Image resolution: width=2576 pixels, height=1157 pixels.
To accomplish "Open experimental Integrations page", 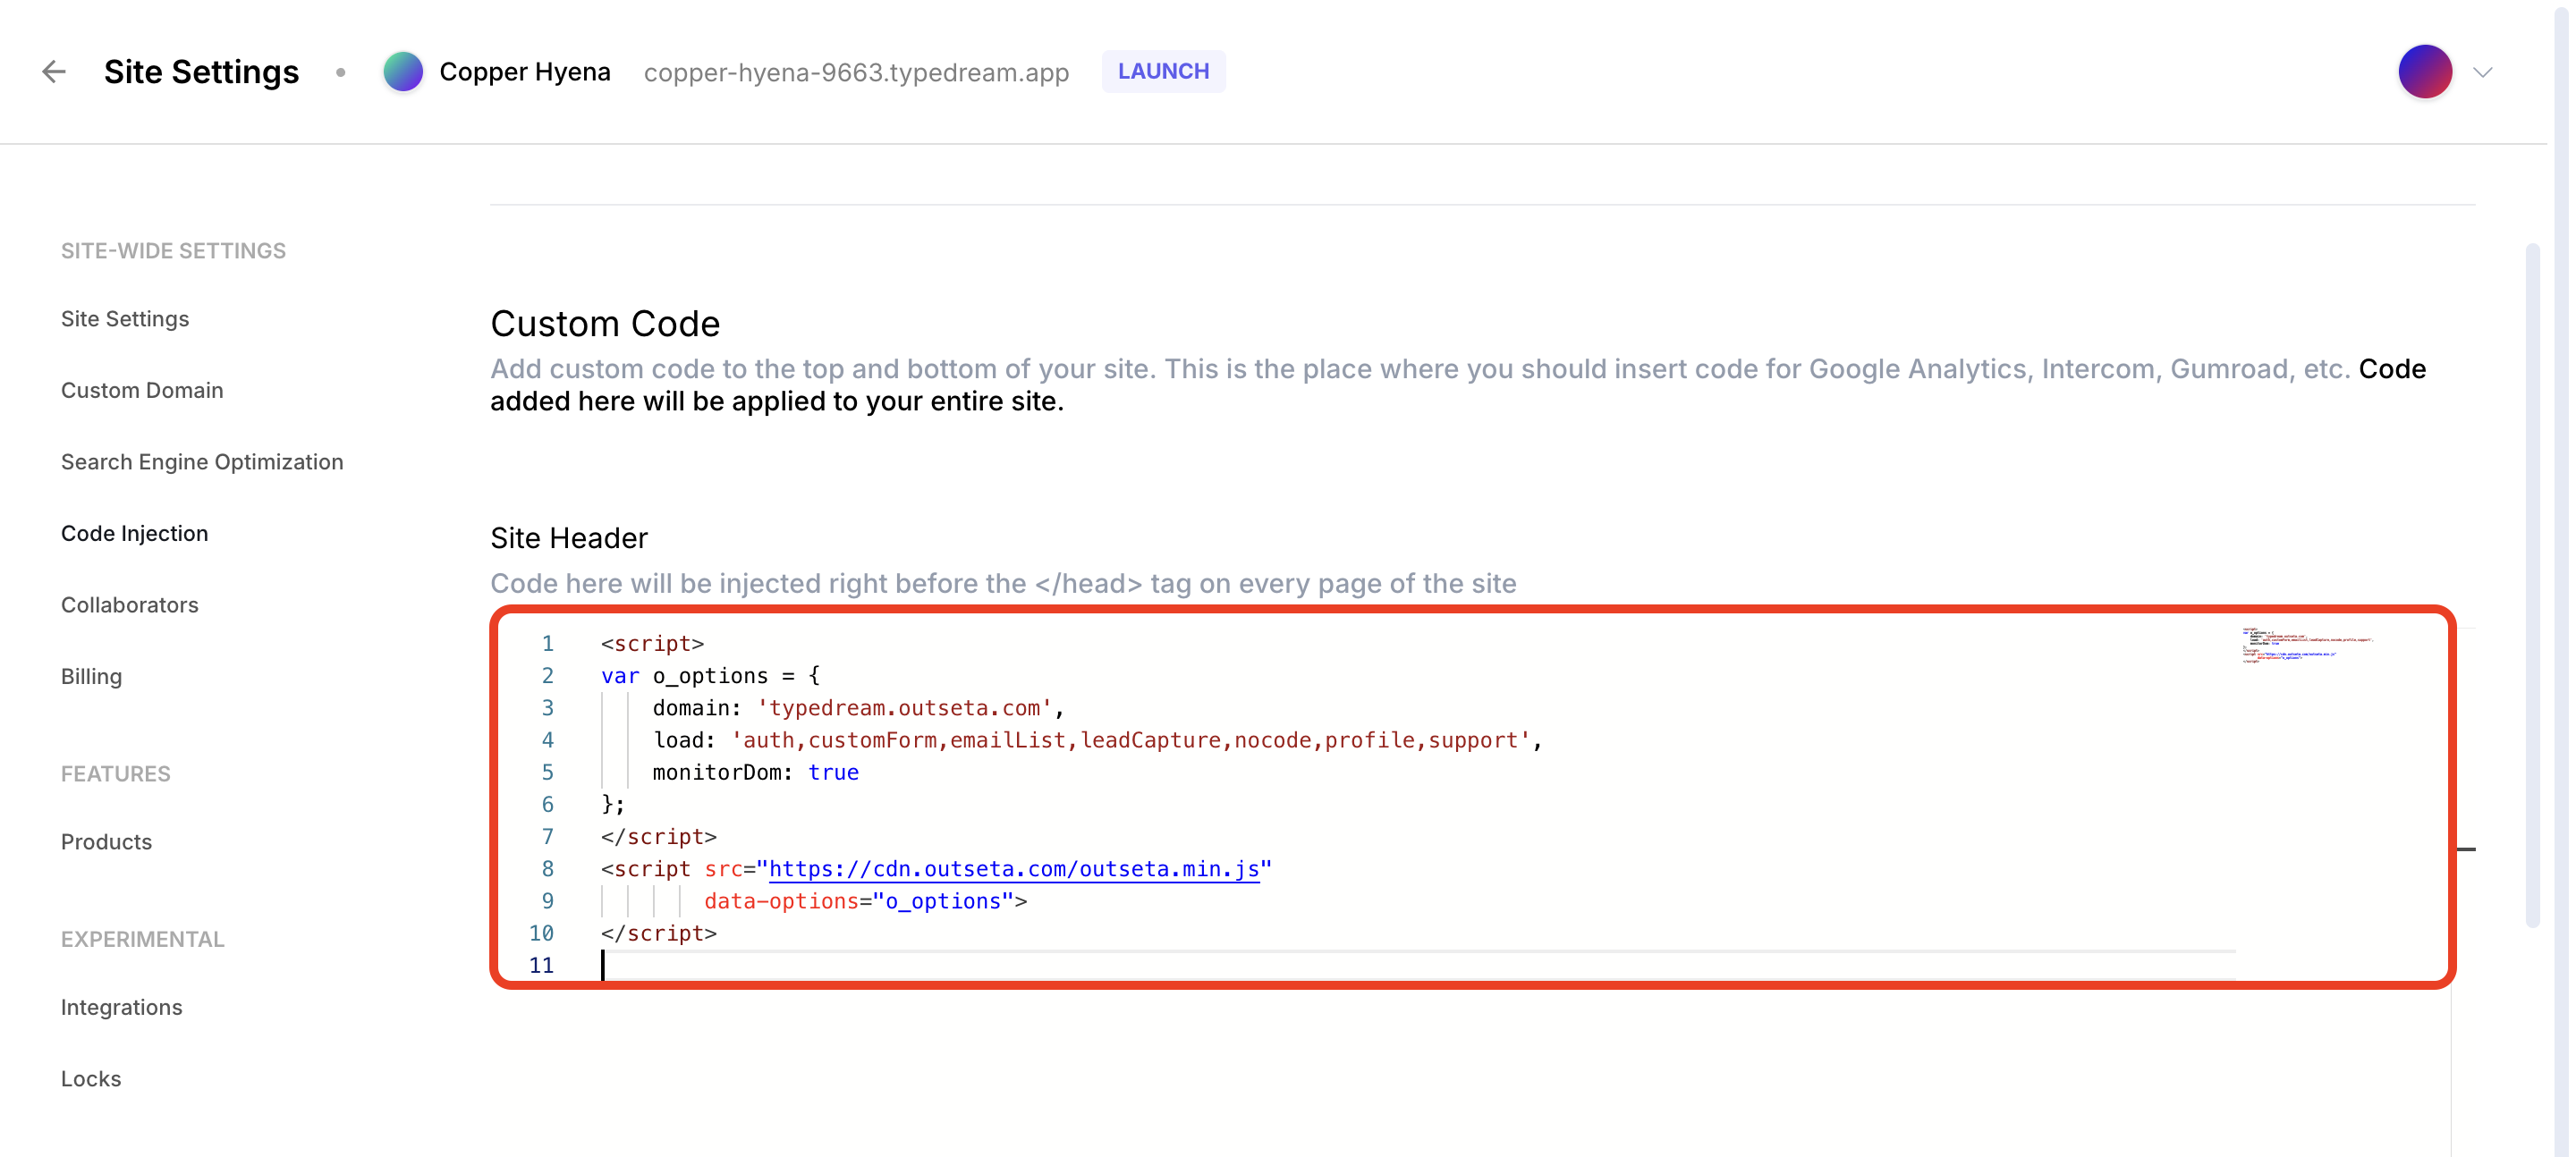I will pyautogui.click(x=122, y=1007).
